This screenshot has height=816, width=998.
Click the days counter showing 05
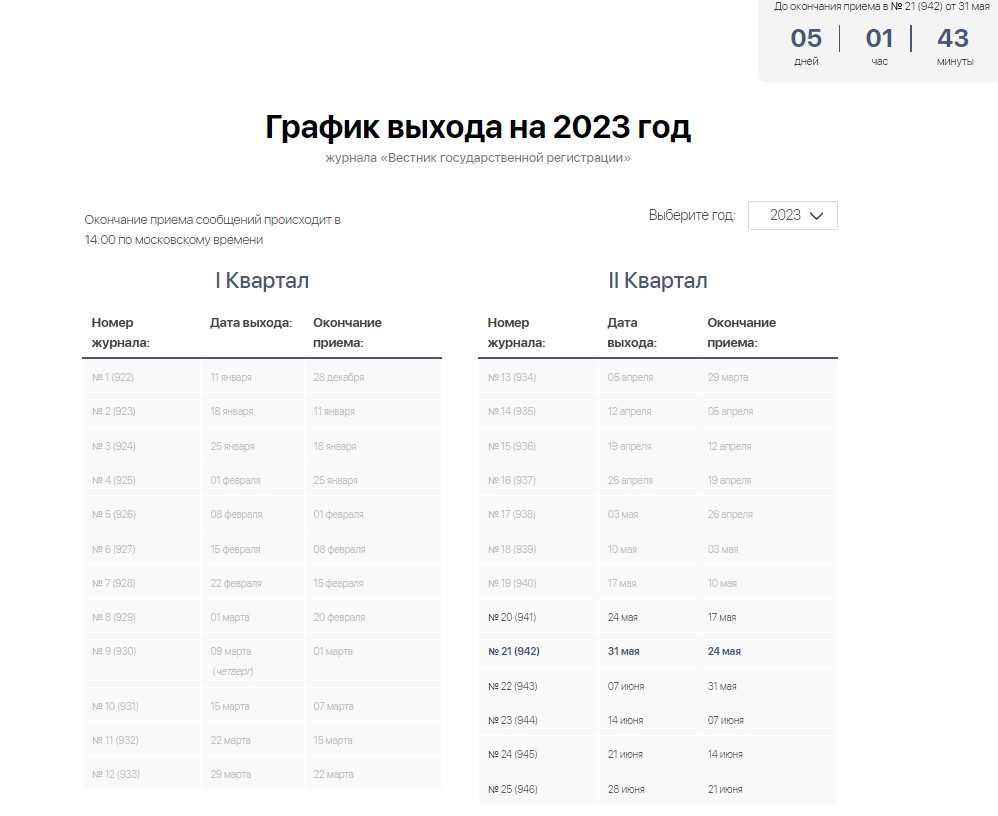click(806, 39)
